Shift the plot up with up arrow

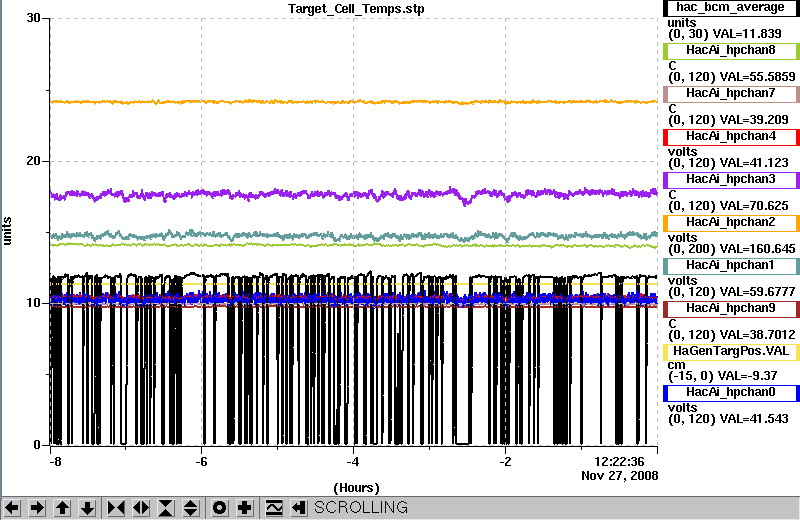tap(62, 508)
